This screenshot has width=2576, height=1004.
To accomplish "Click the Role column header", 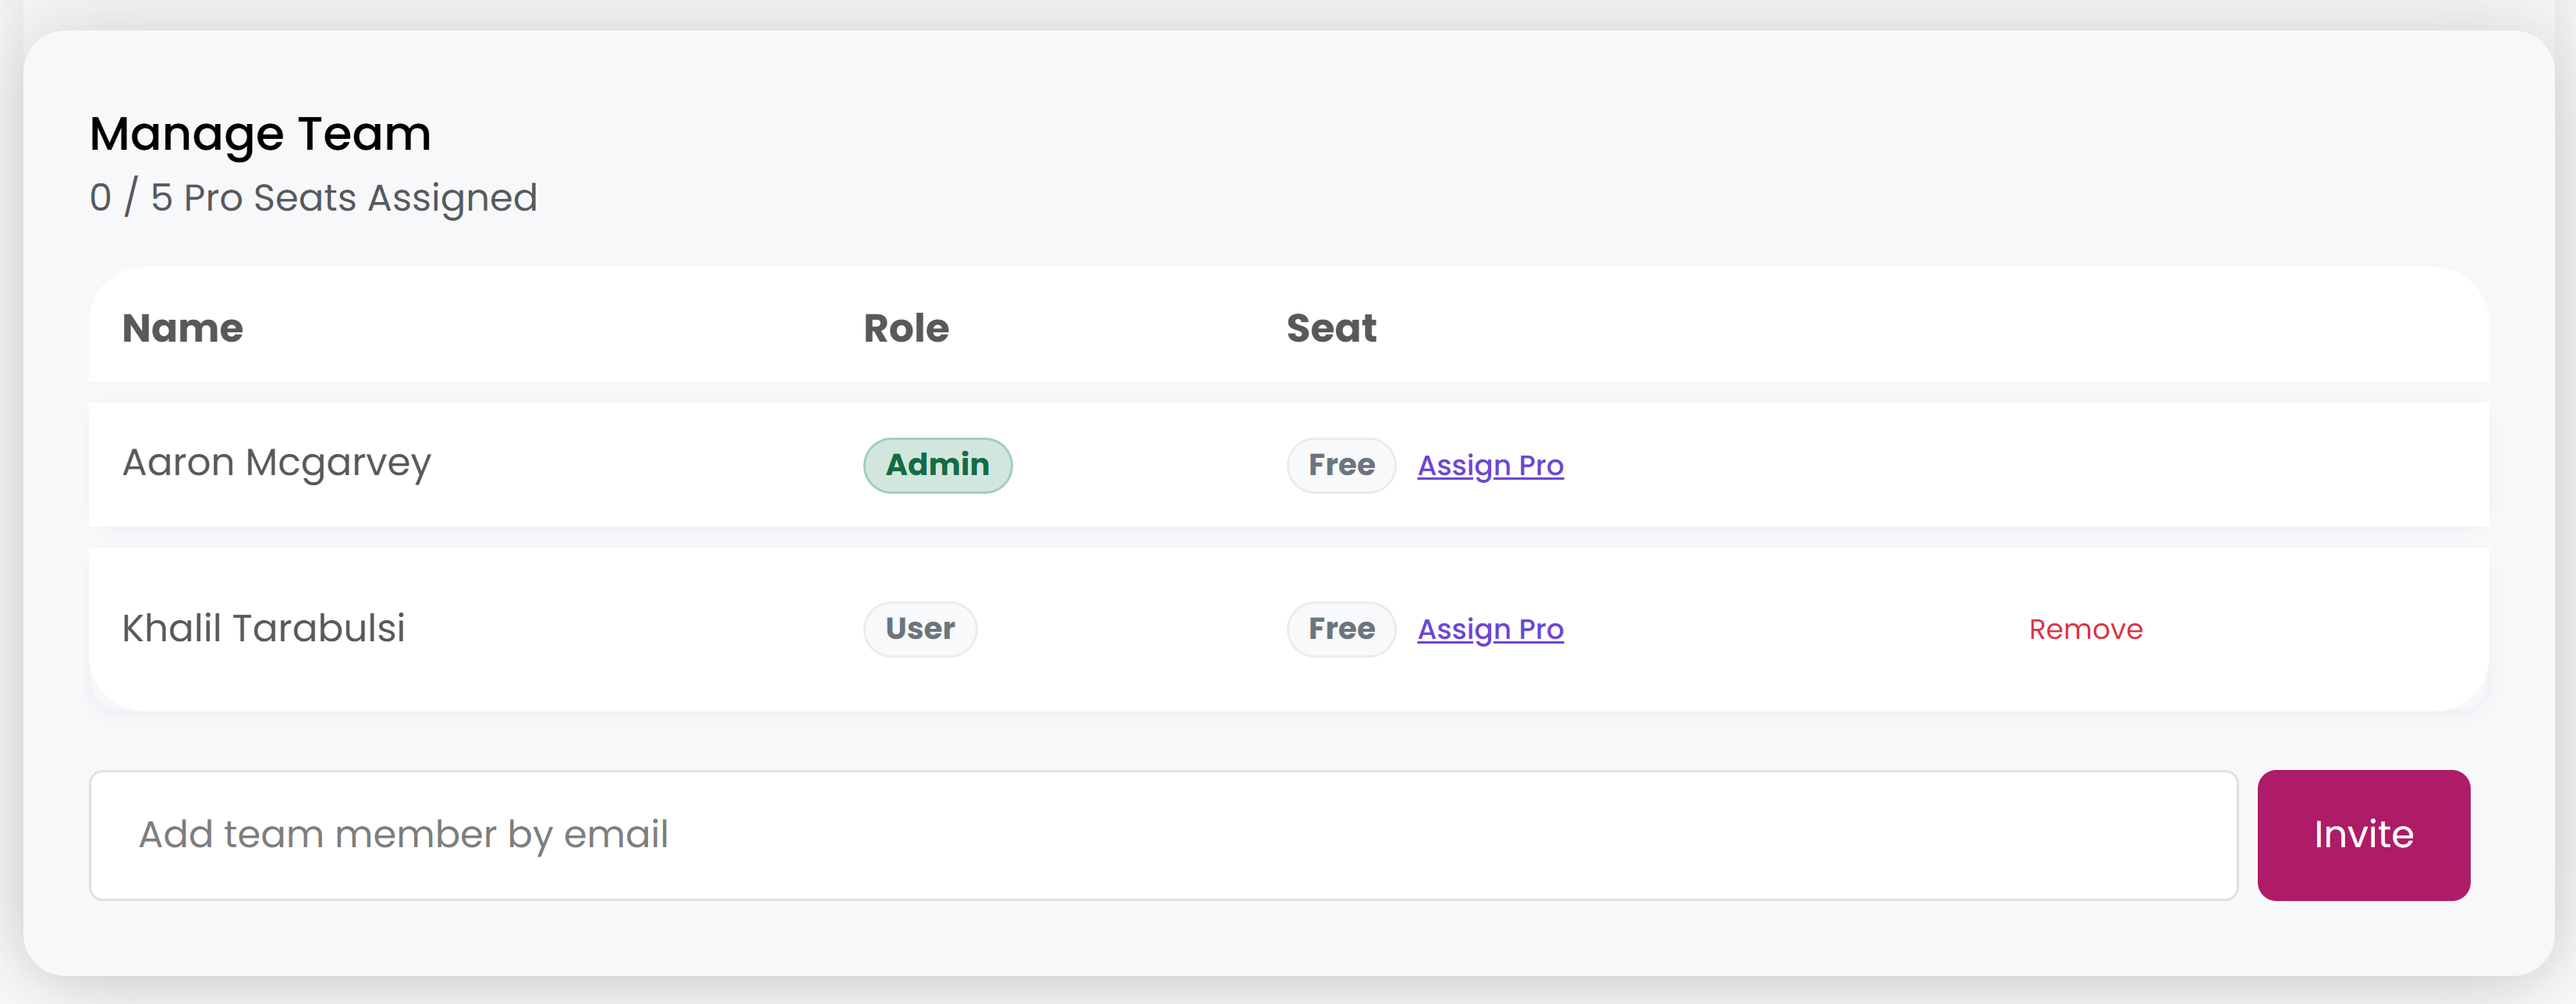I will pyautogui.click(x=906, y=329).
